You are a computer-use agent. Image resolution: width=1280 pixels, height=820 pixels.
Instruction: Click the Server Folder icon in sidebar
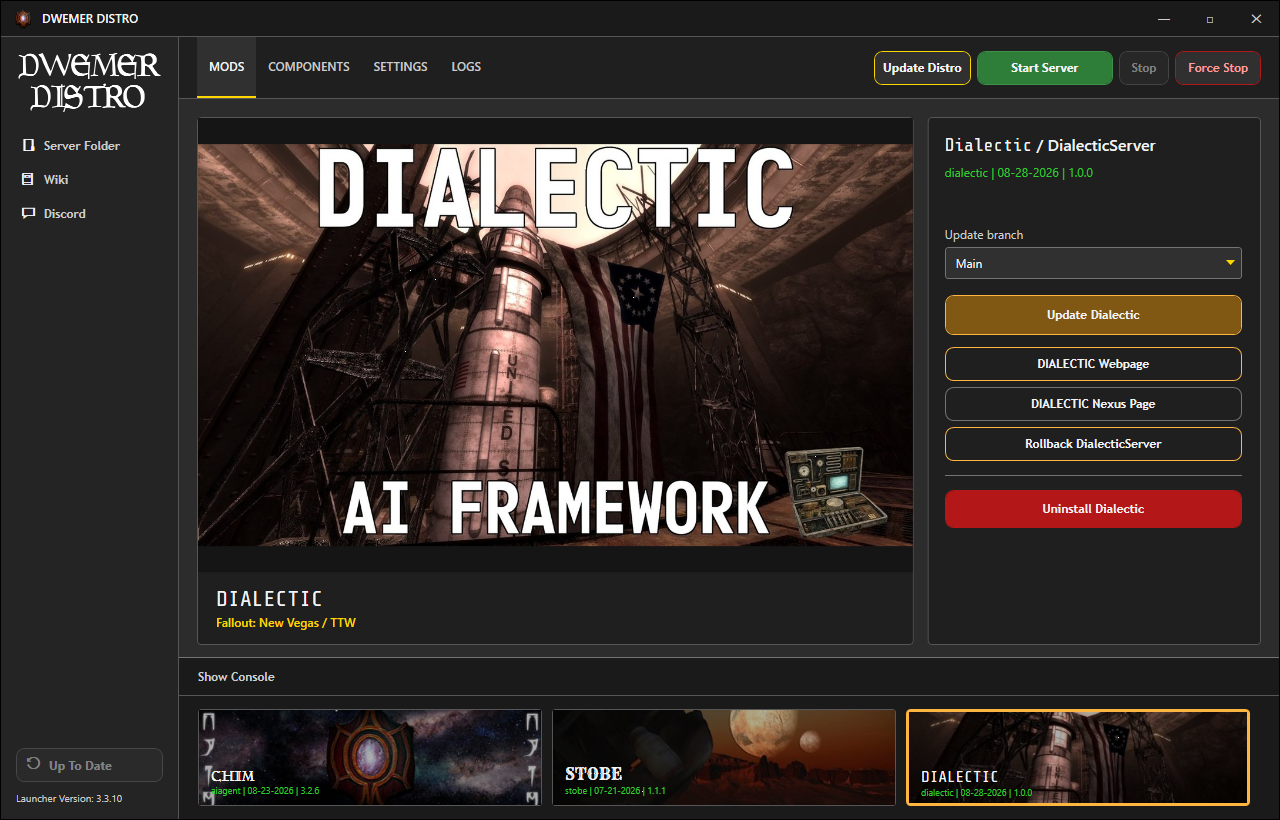(x=28, y=146)
